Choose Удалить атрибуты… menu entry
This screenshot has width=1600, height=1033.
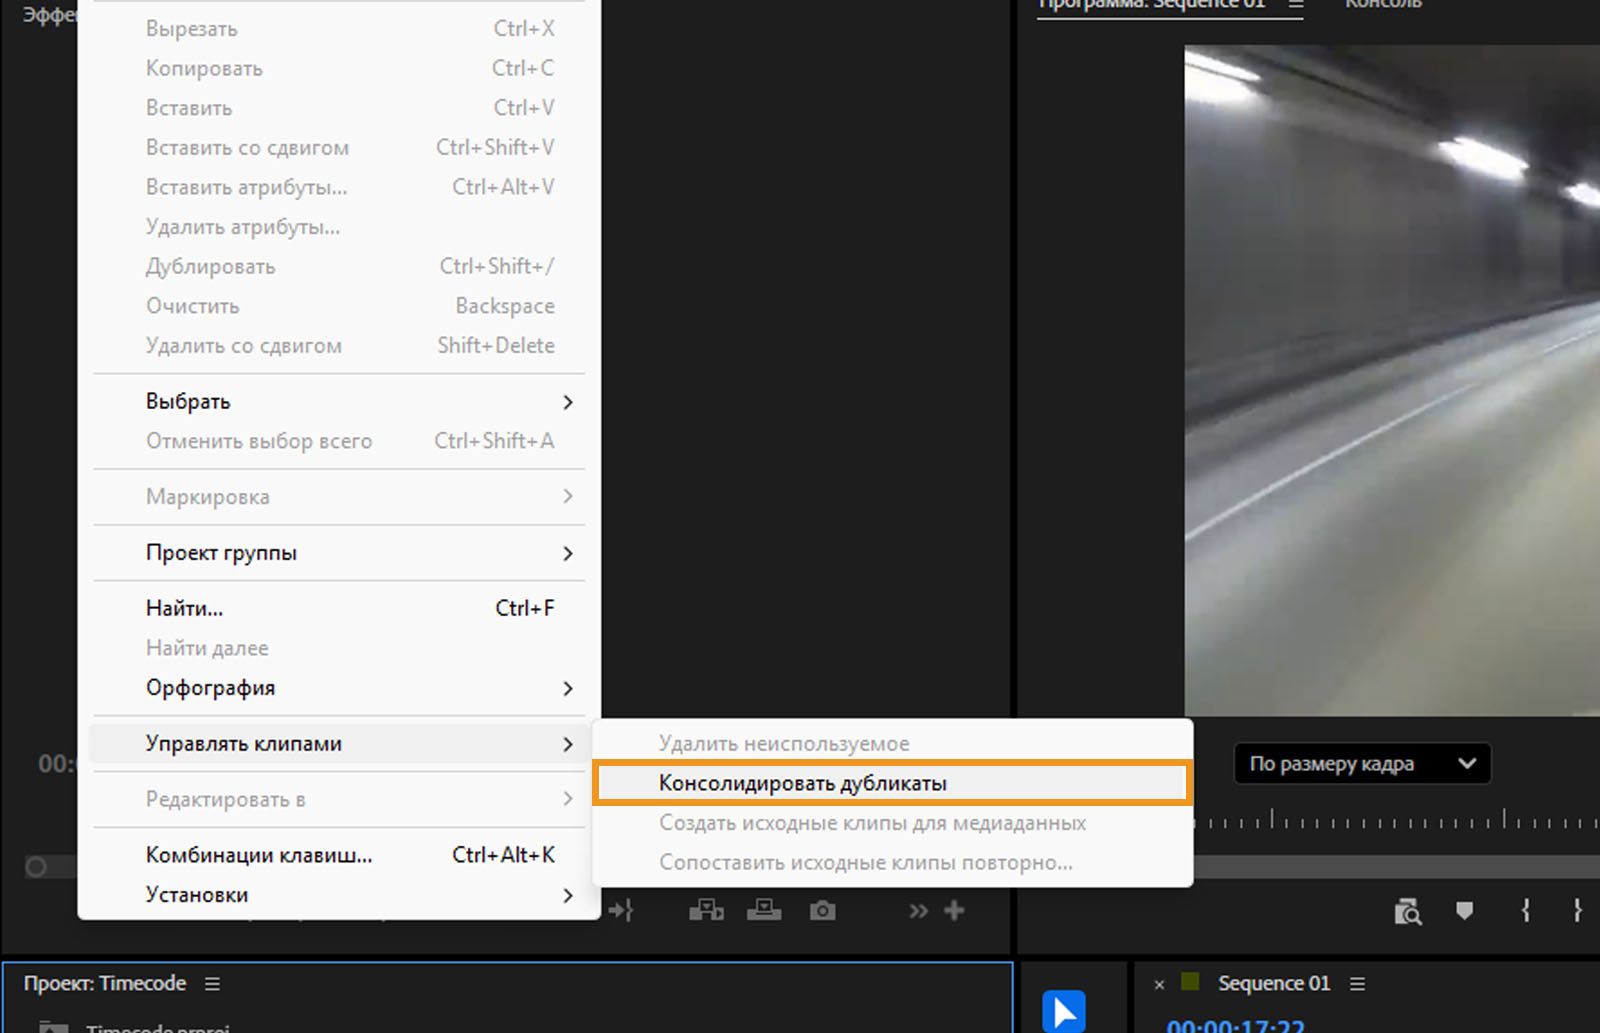click(339, 227)
